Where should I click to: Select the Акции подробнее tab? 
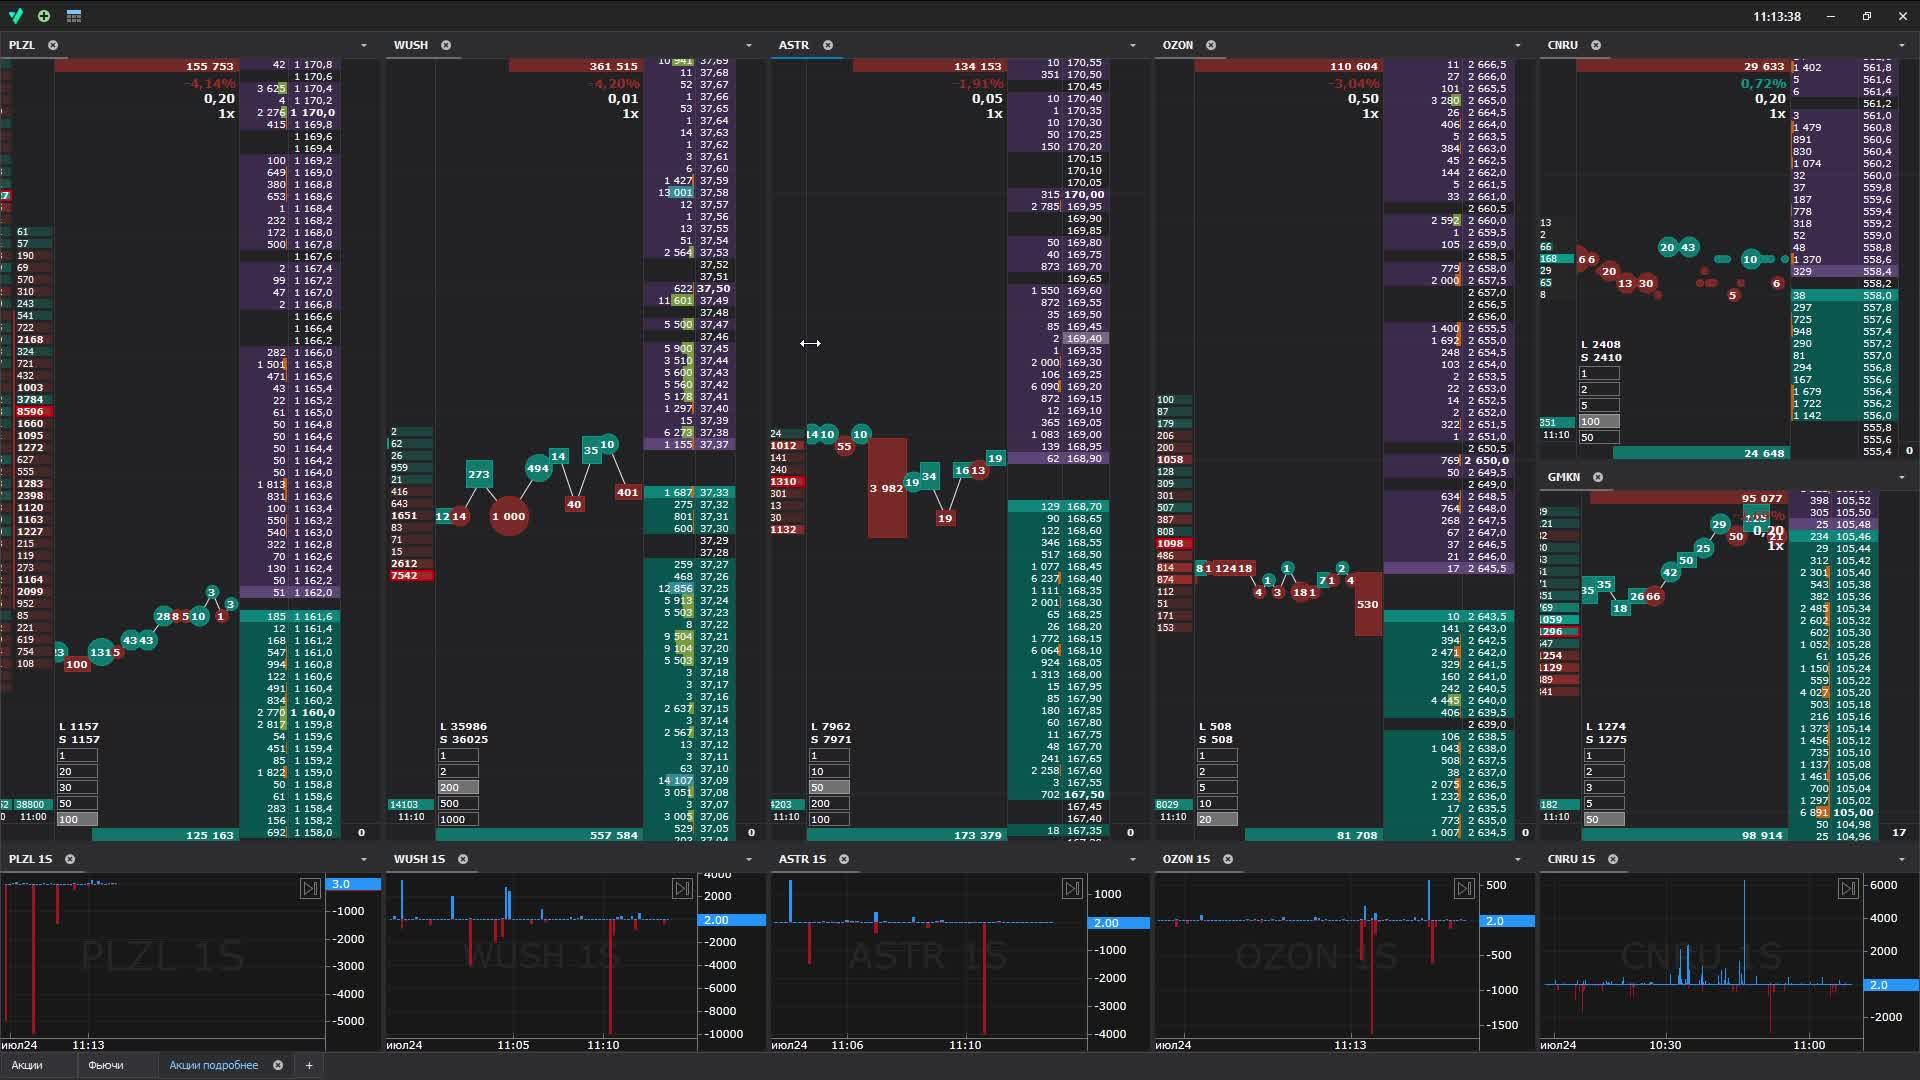click(x=214, y=1065)
